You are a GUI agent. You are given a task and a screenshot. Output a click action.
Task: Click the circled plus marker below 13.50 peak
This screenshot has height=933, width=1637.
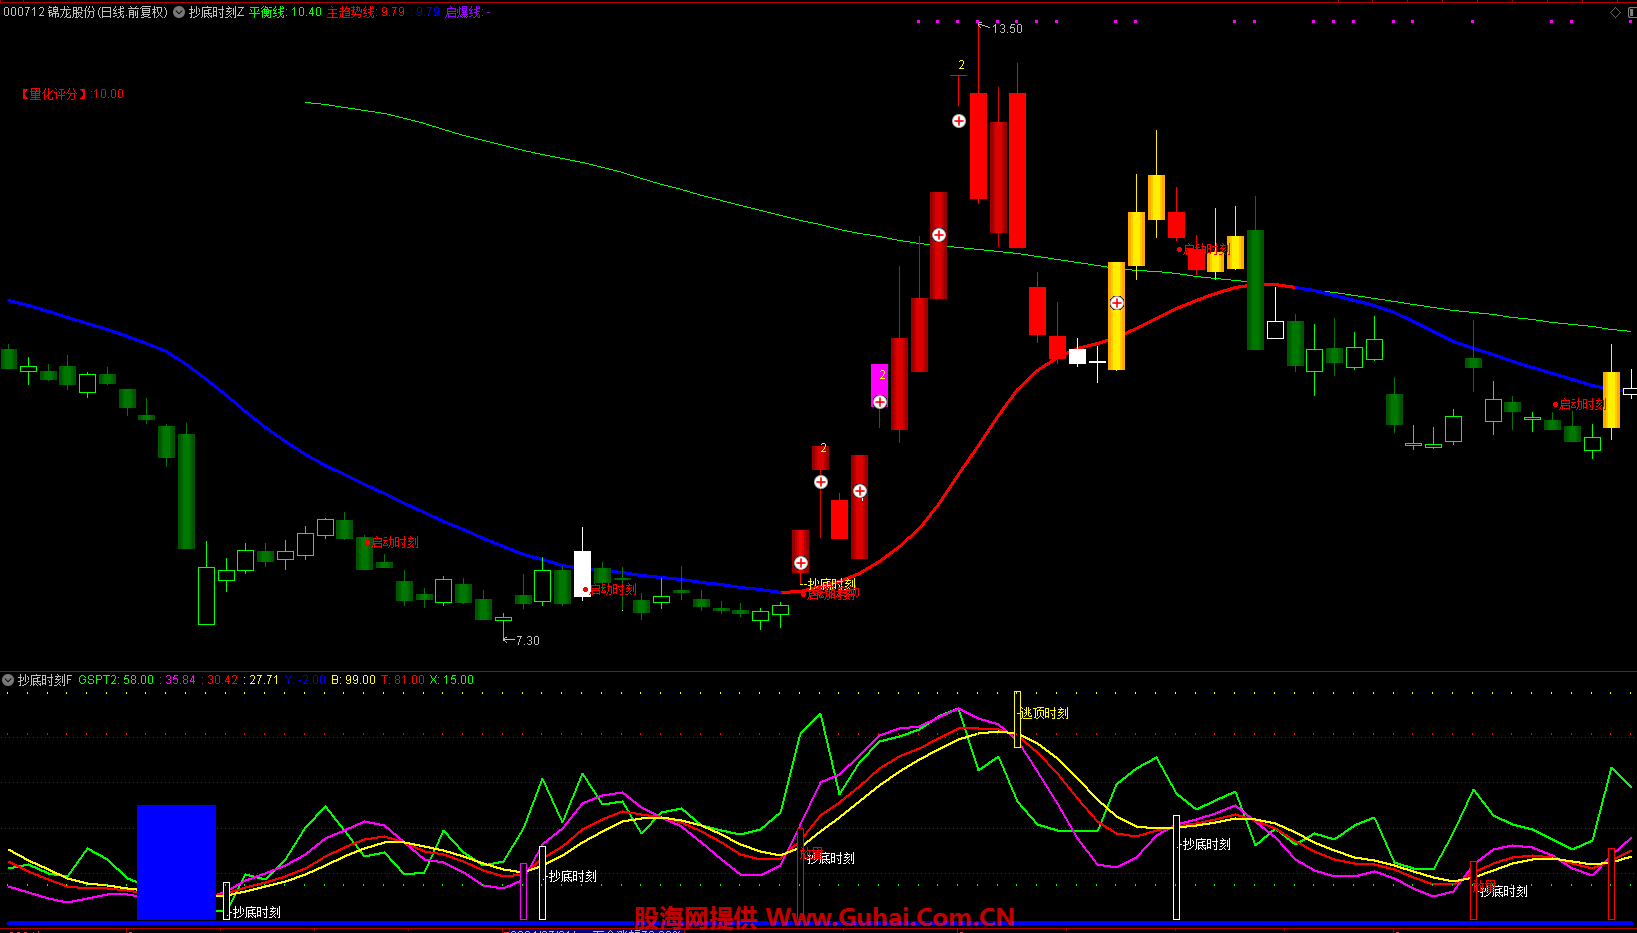tap(959, 121)
